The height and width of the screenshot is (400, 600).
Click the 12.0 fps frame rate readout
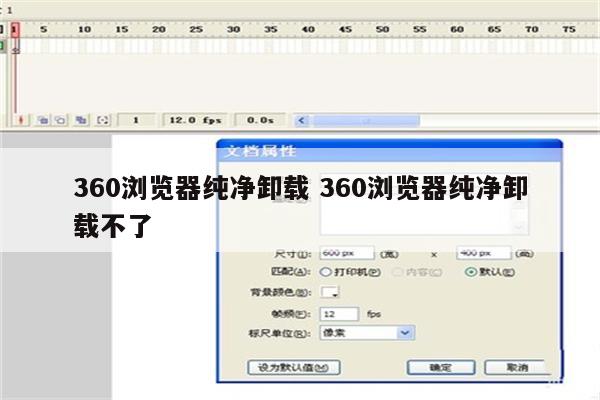pos(195,121)
